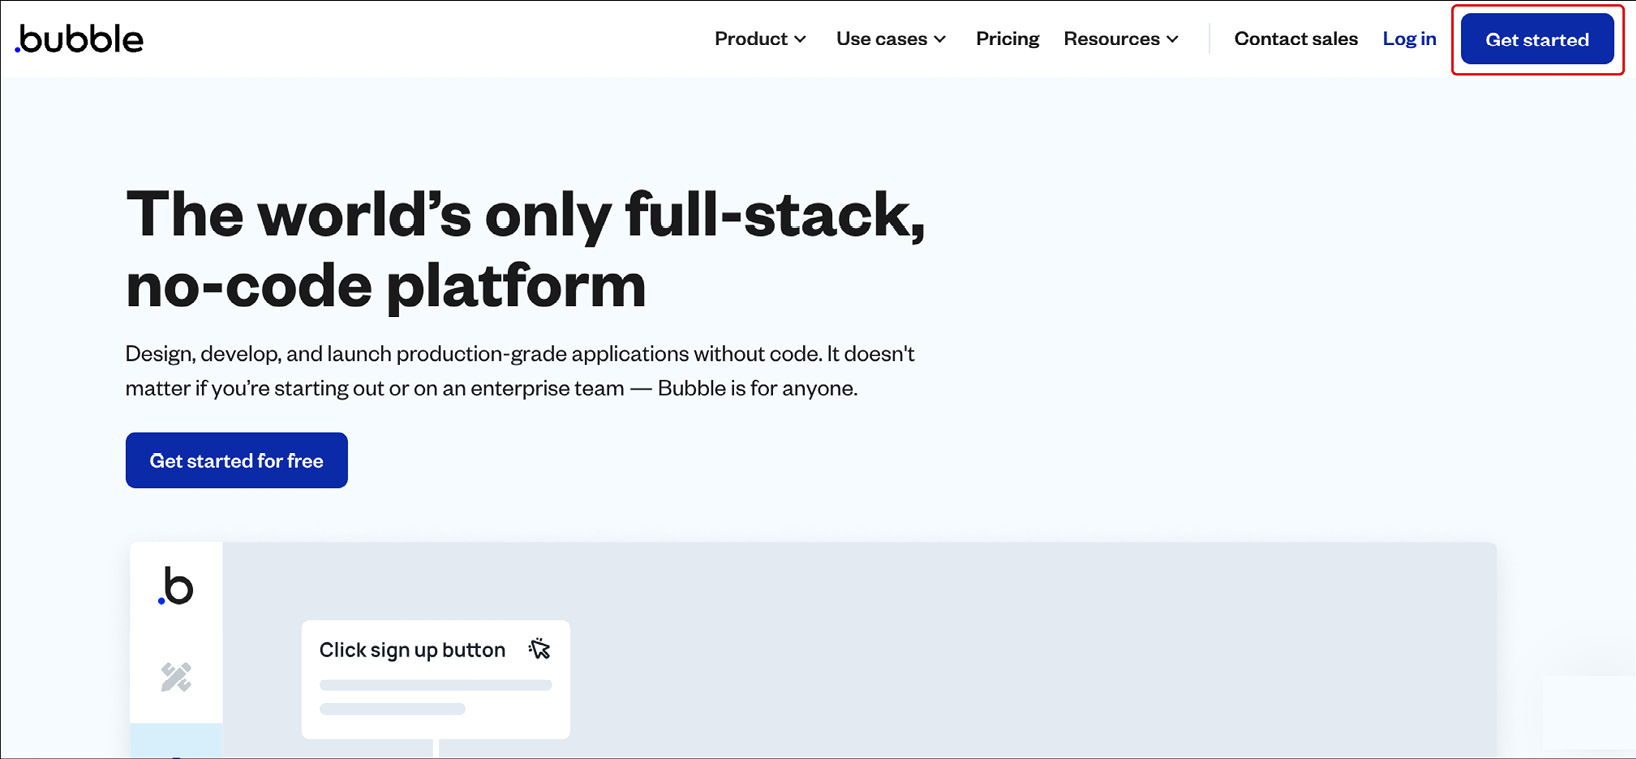The image size is (1636, 759).
Task: Click the Get started for free button
Action: coord(237,460)
